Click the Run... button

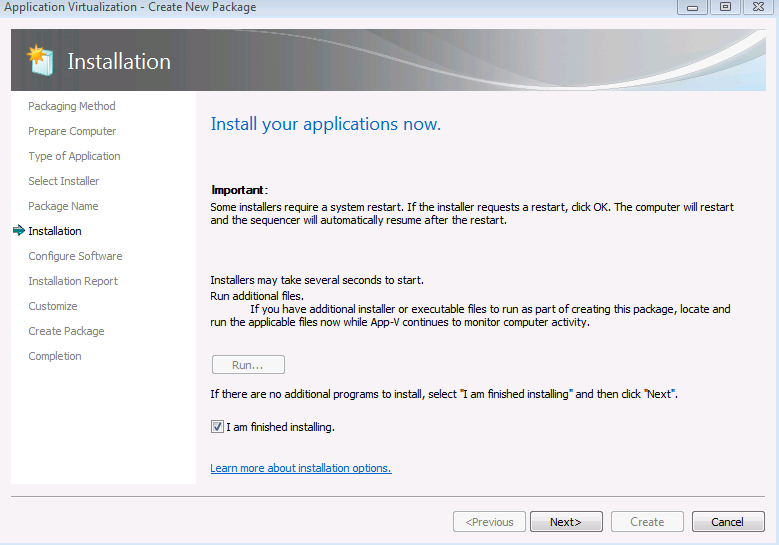click(248, 365)
